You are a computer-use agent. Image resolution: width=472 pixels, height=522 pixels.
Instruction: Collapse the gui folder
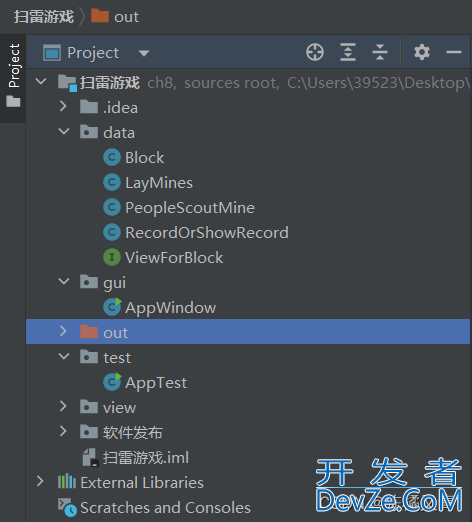(x=64, y=281)
